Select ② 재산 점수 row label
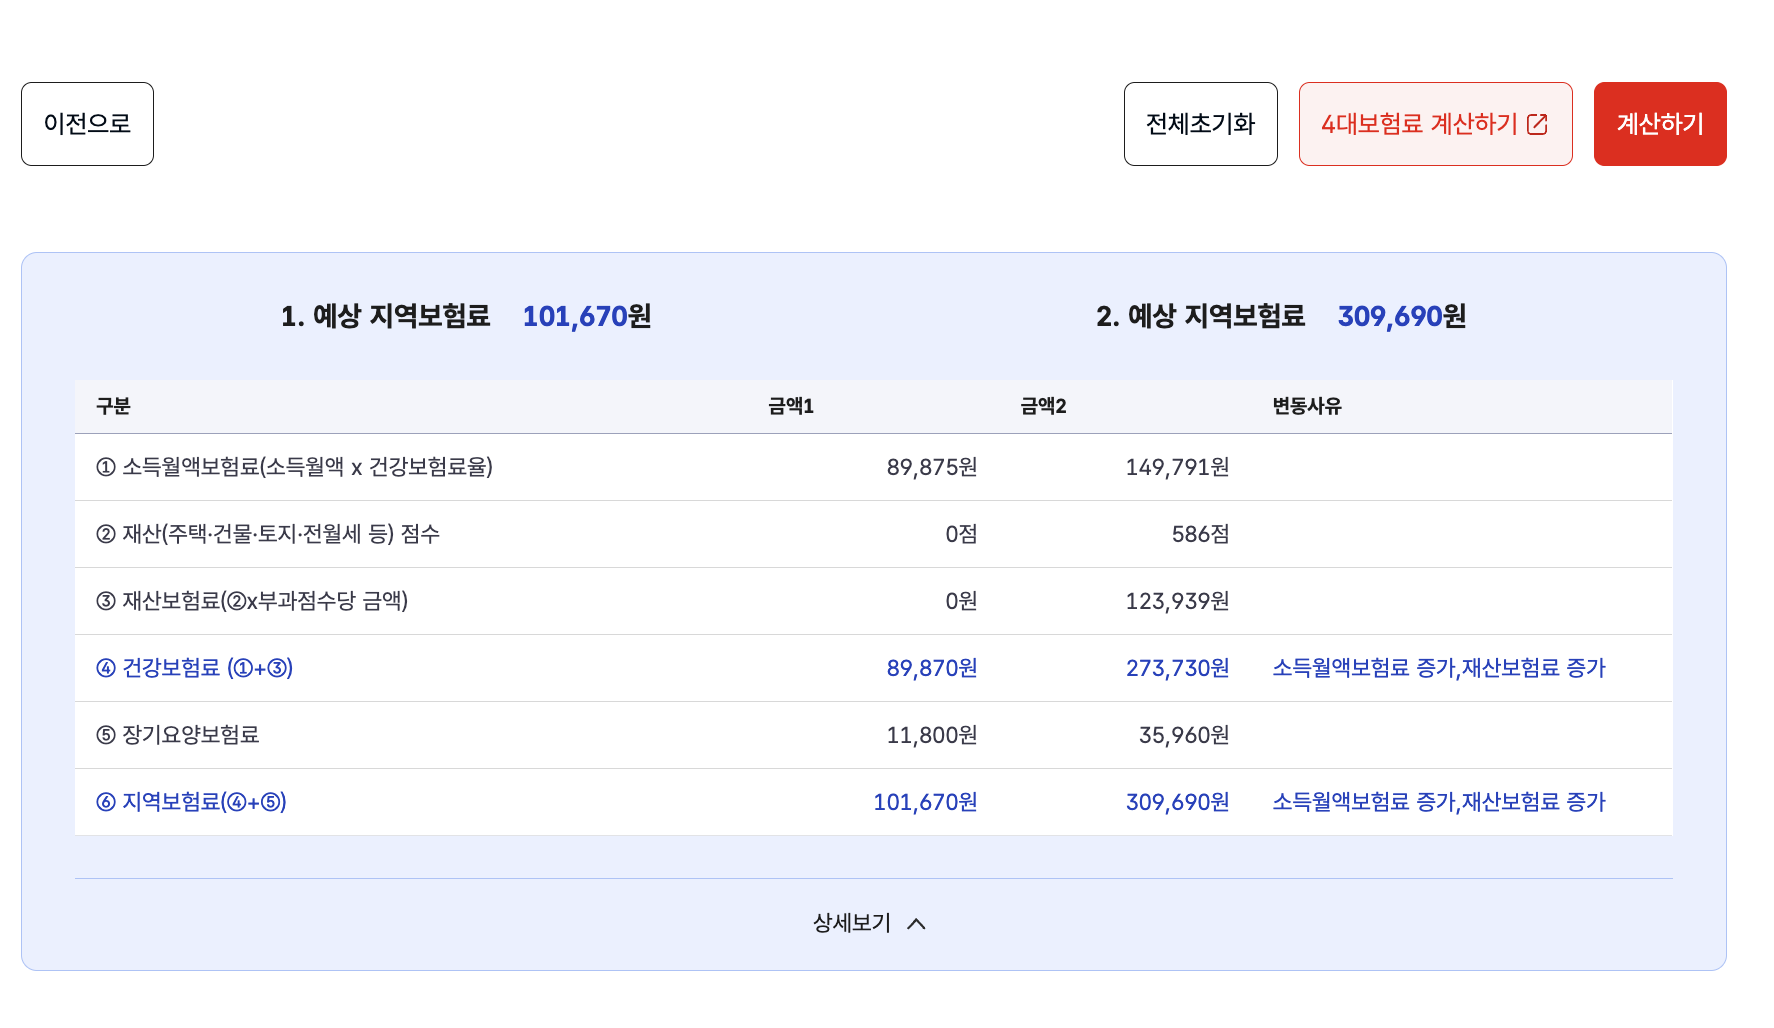This screenshot has height=1028, width=1774. [268, 534]
